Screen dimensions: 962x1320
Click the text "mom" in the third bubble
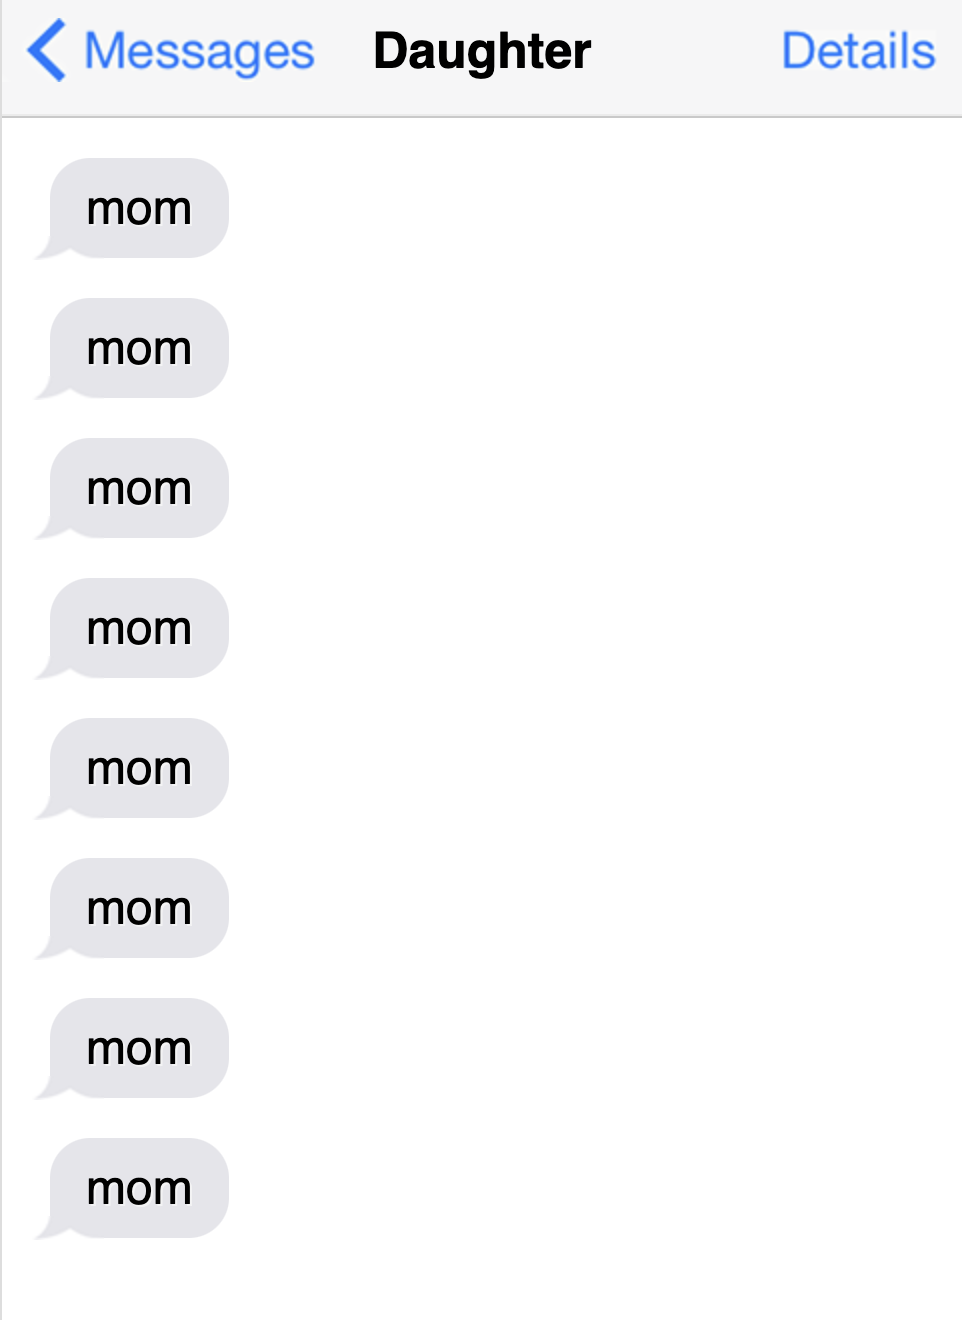[x=139, y=489]
